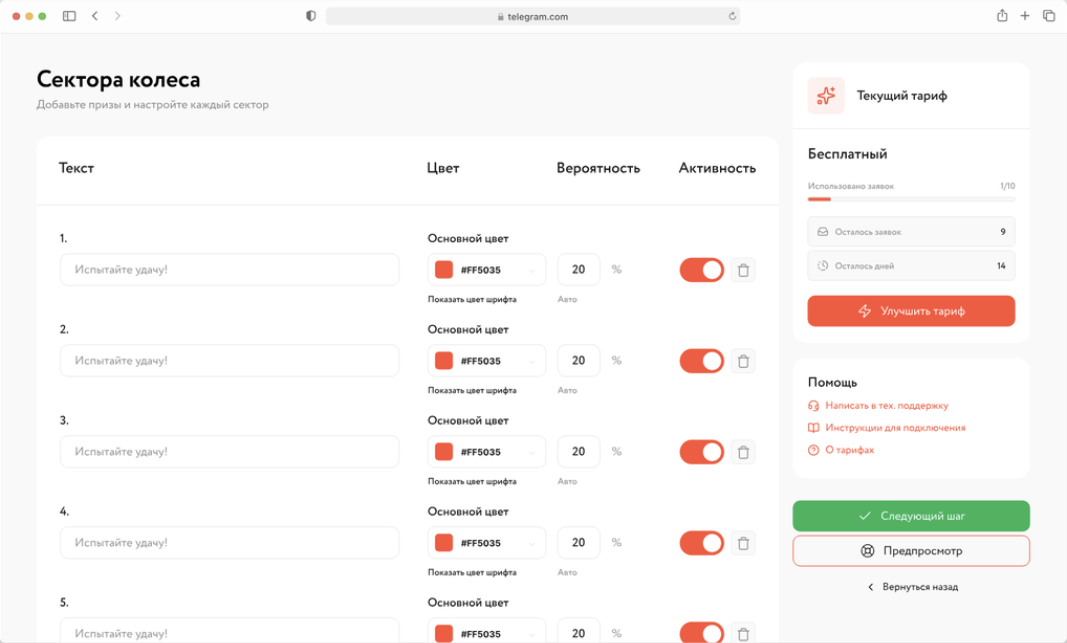Open the Safari sidebar panel icon
This screenshot has width=1067, height=643.
(x=69, y=16)
